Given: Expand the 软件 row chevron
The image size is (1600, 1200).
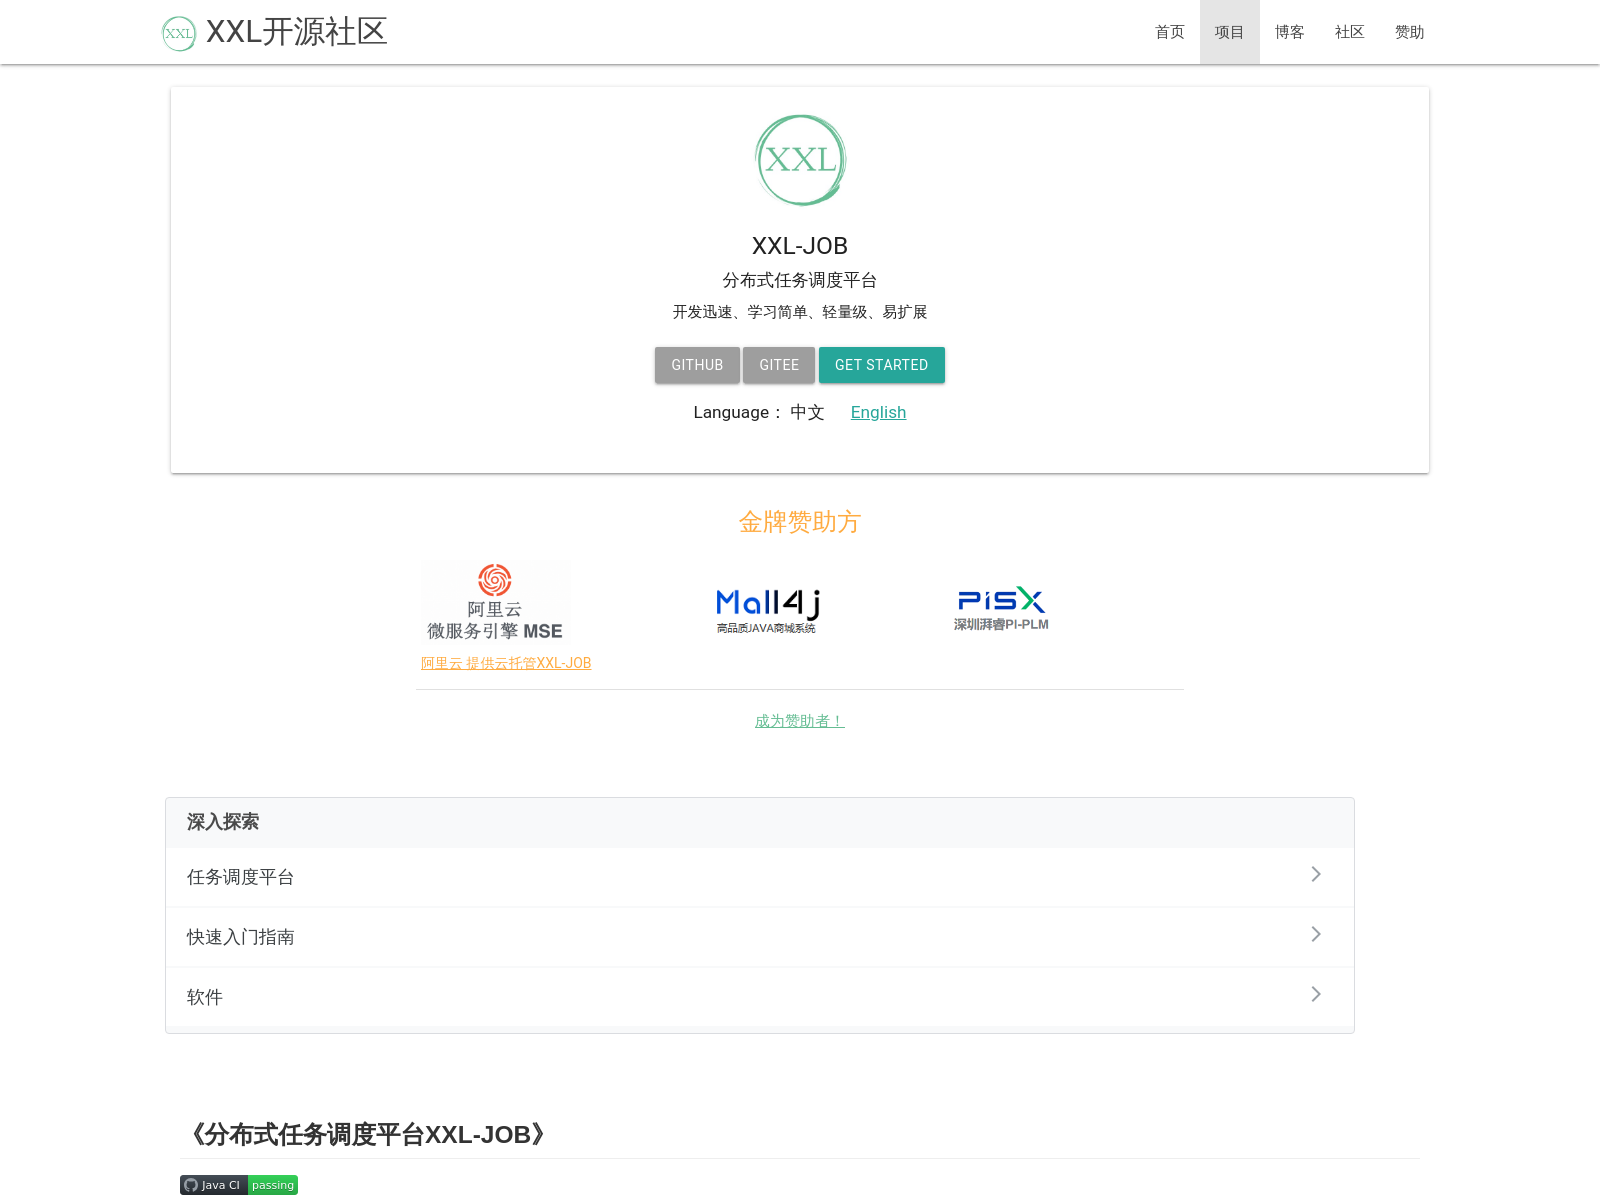Looking at the screenshot, I should (1316, 995).
